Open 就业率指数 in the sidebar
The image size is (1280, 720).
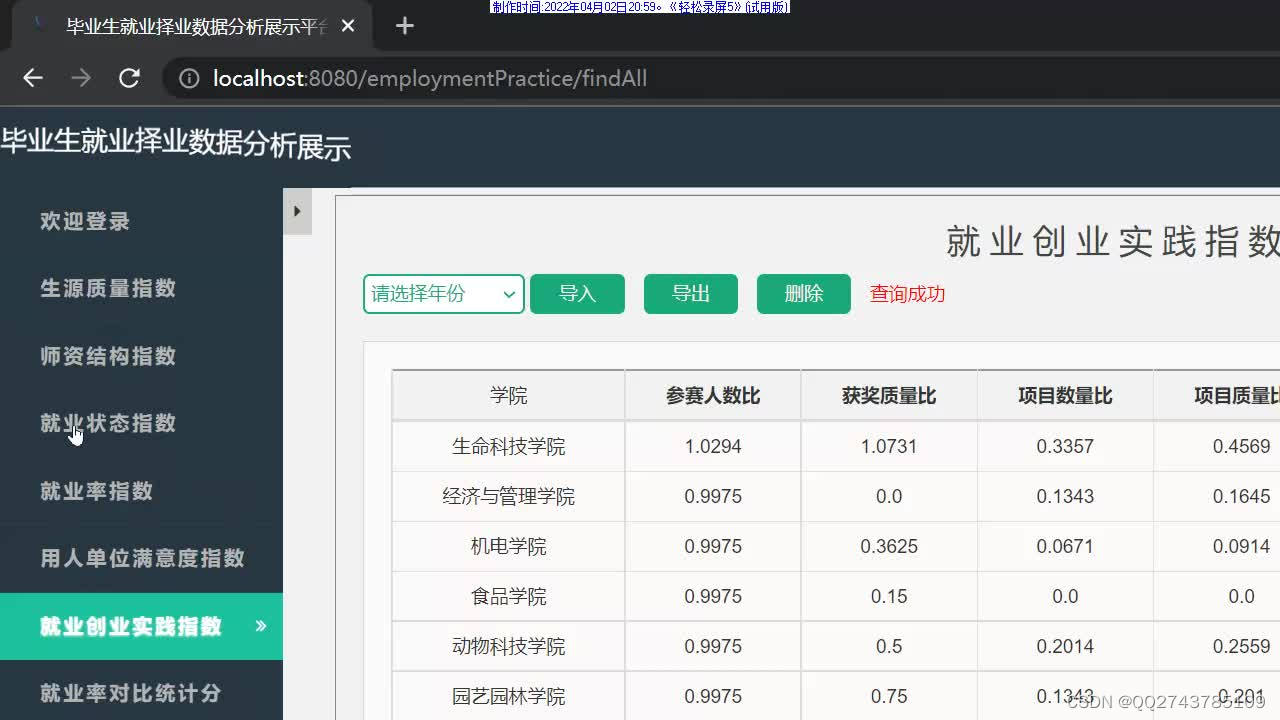pyautogui.click(x=97, y=491)
